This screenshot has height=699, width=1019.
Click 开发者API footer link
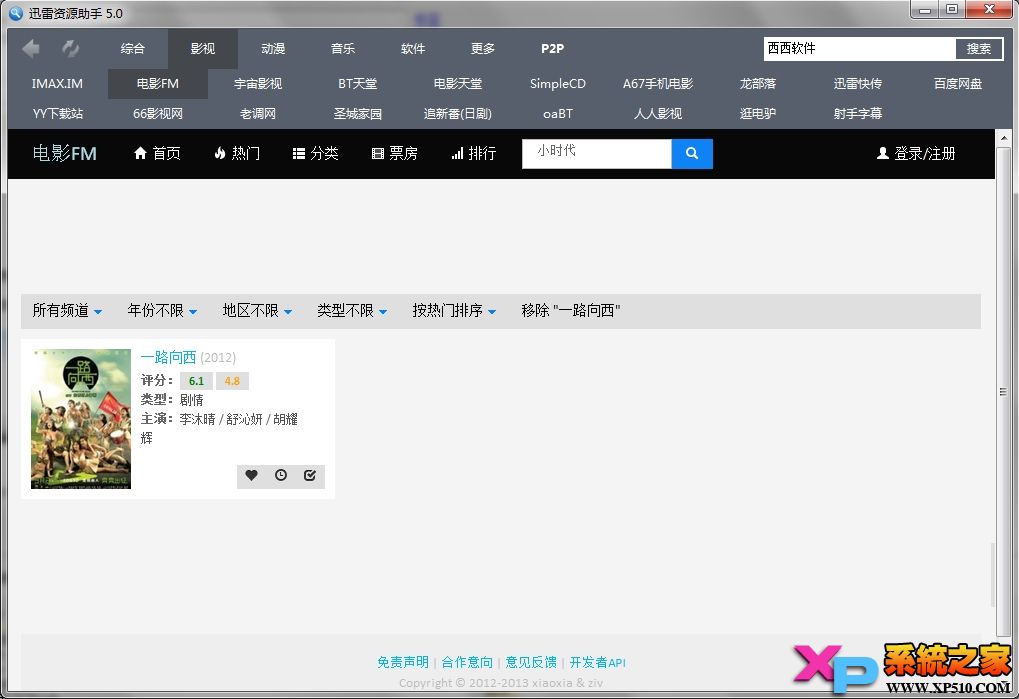(x=597, y=662)
